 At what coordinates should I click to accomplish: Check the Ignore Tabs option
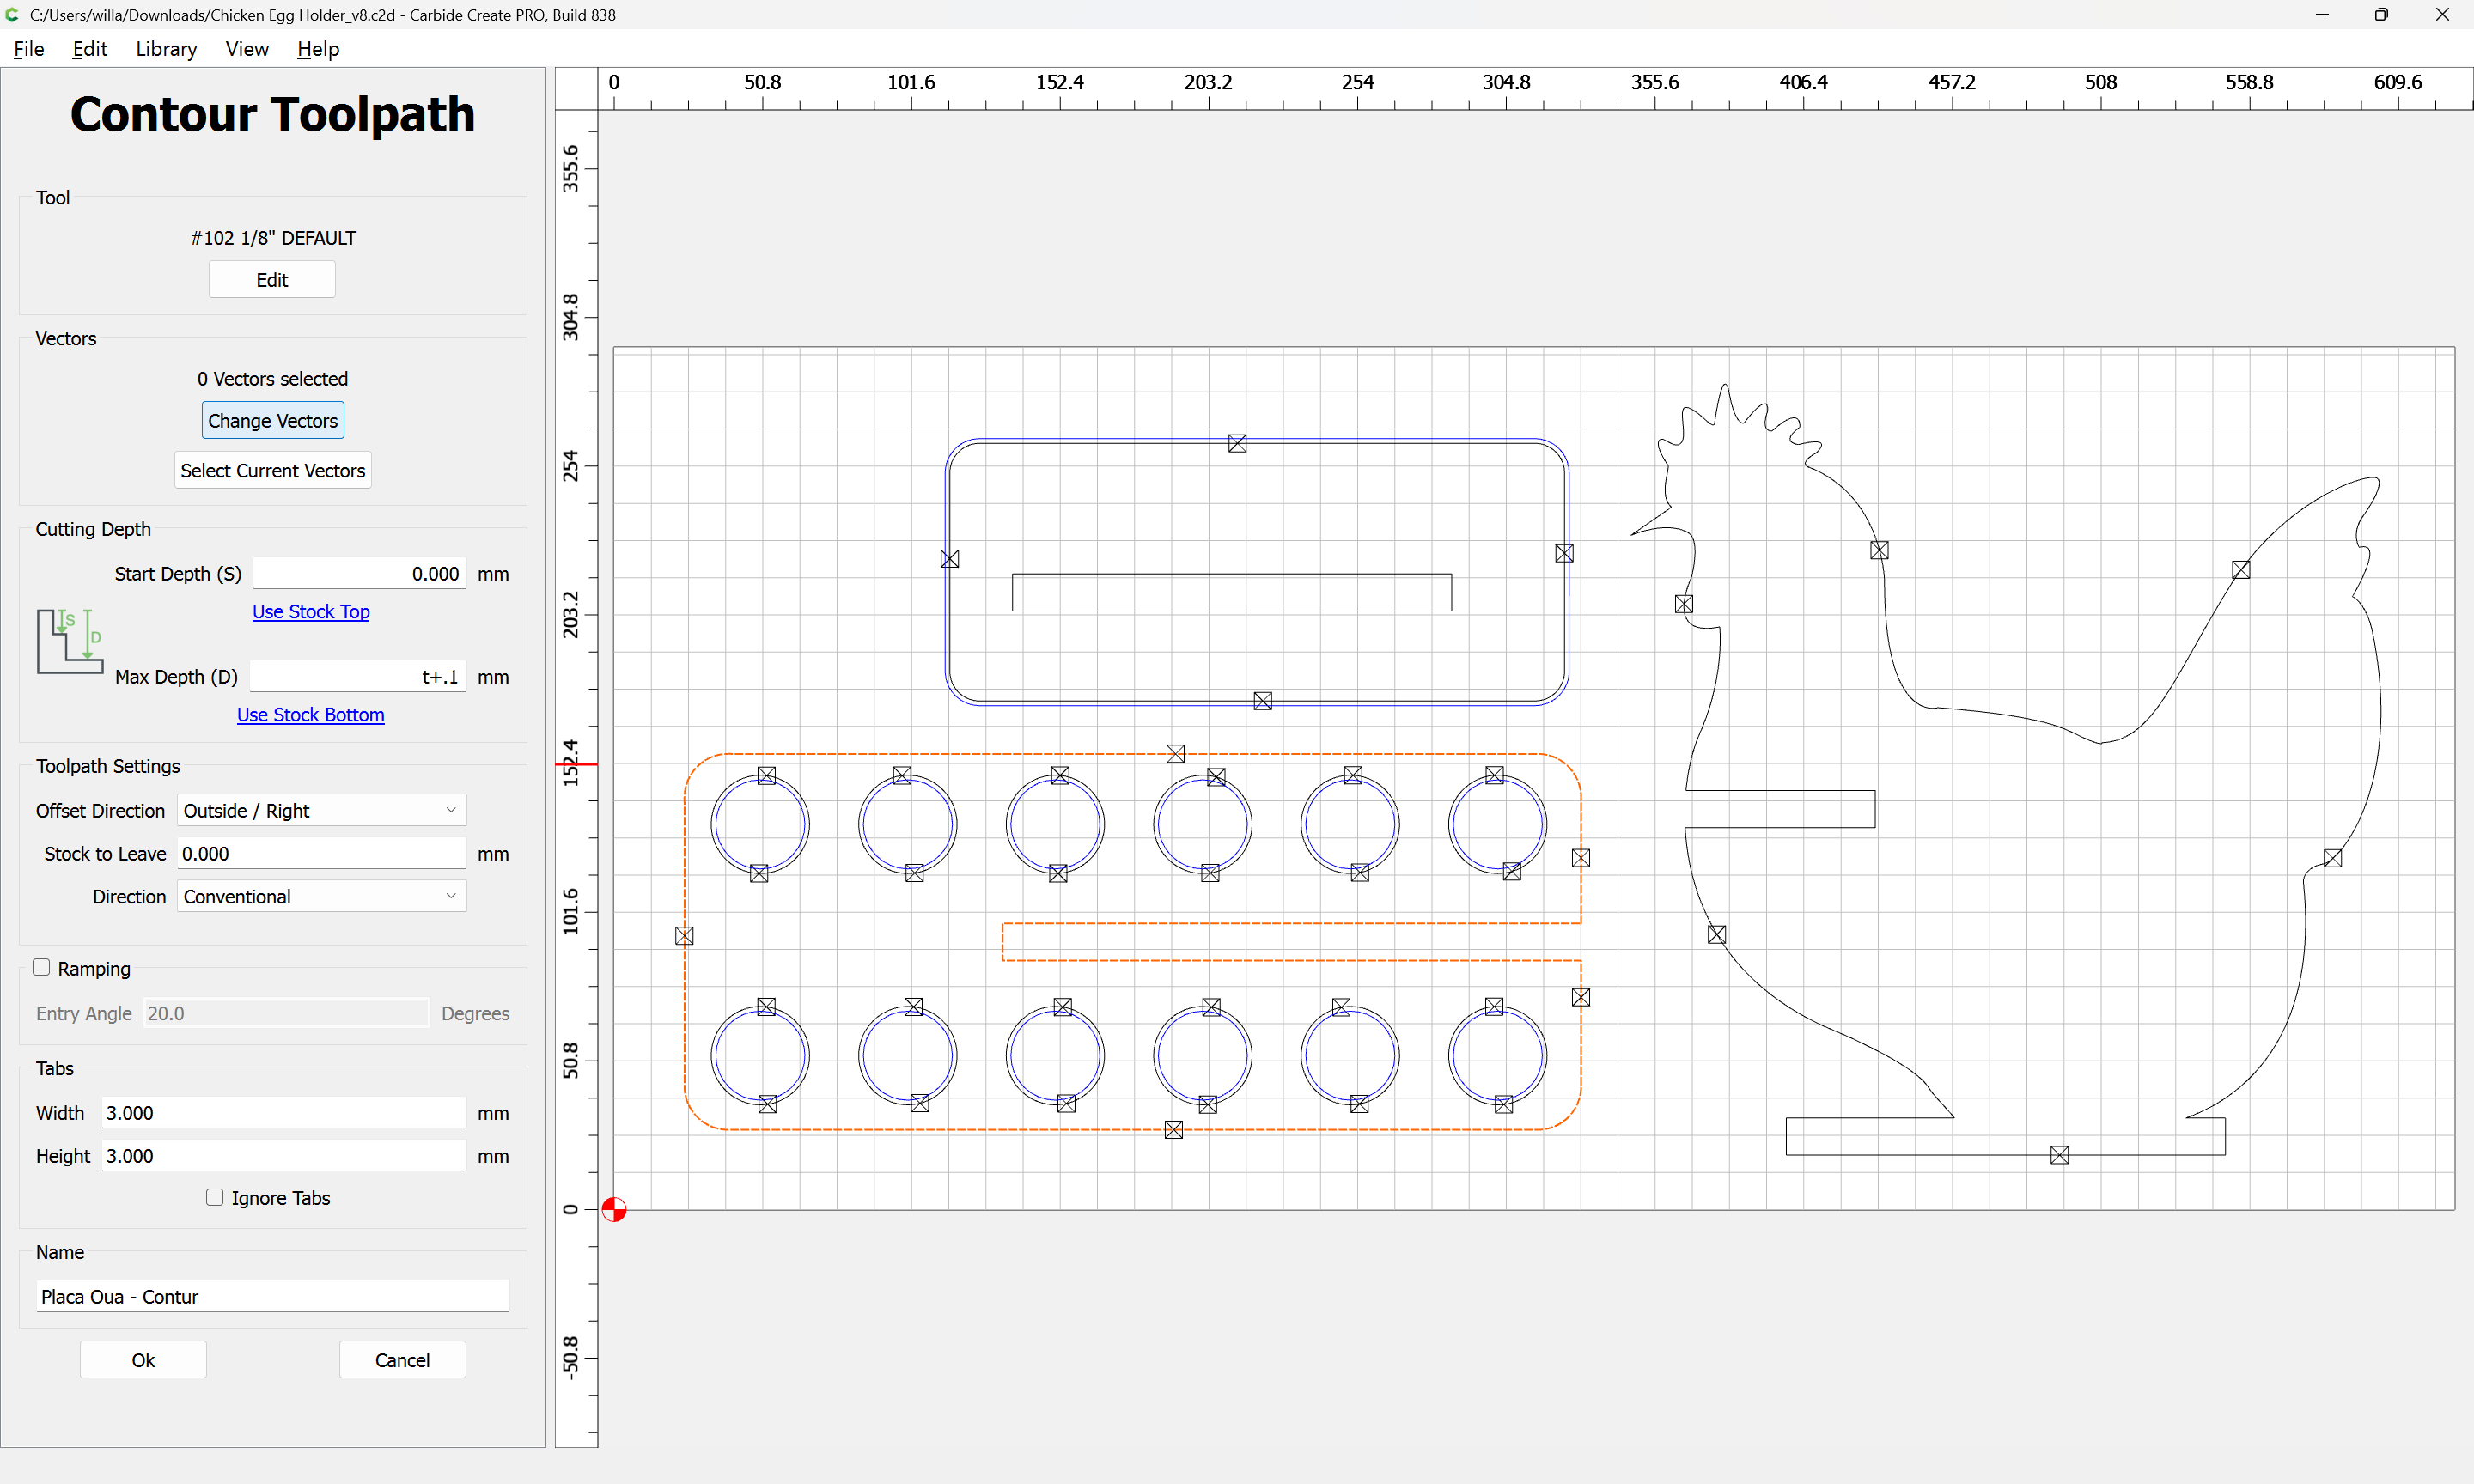214,1197
